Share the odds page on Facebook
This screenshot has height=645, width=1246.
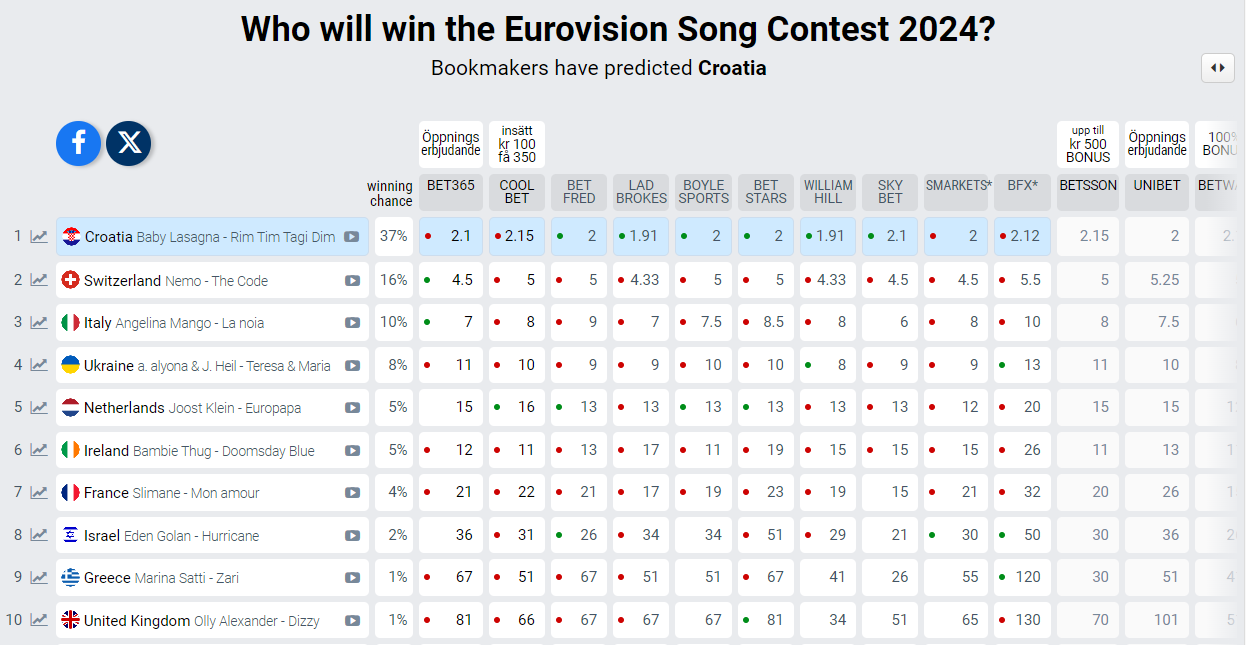click(79, 143)
